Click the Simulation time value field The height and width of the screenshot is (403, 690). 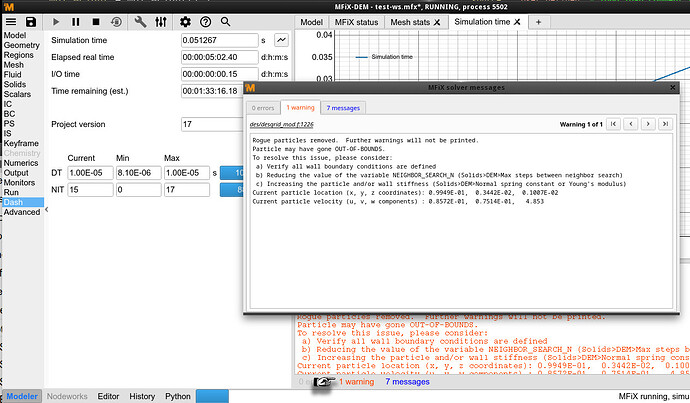click(220, 40)
